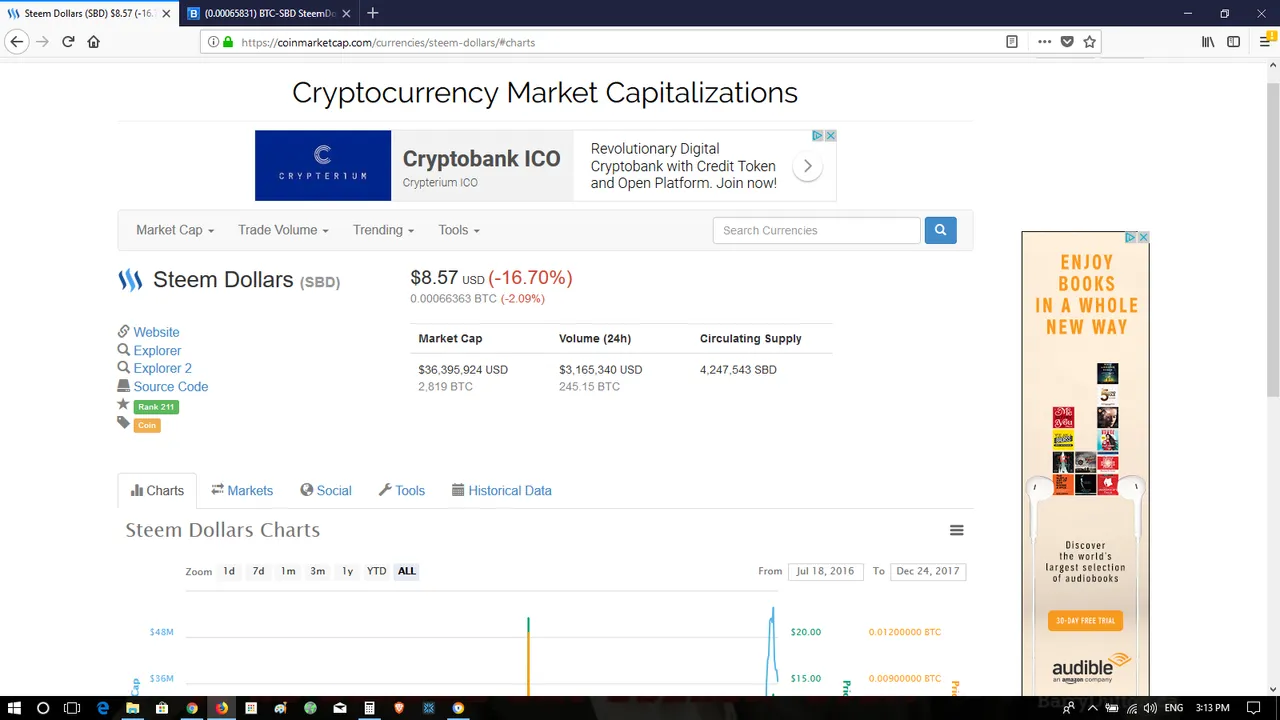Expand the Tools dropdown in navigation bar

tap(459, 230)
